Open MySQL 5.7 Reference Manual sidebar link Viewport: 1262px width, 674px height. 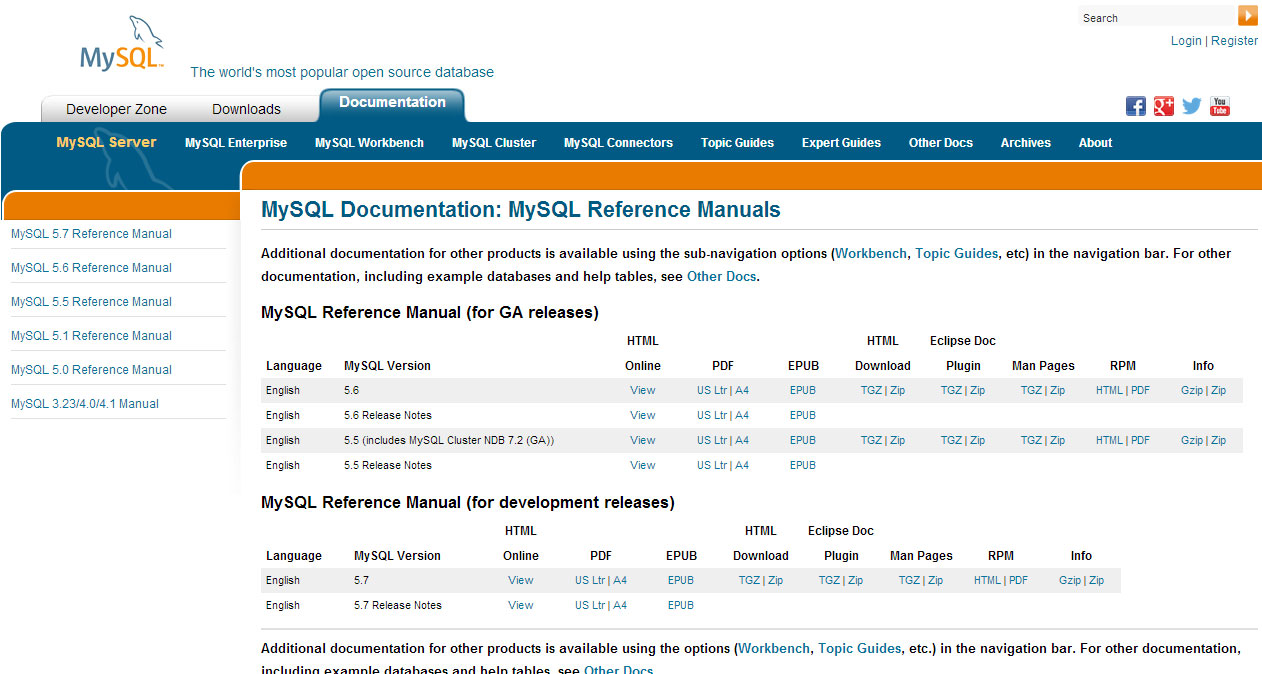[91, 234]
